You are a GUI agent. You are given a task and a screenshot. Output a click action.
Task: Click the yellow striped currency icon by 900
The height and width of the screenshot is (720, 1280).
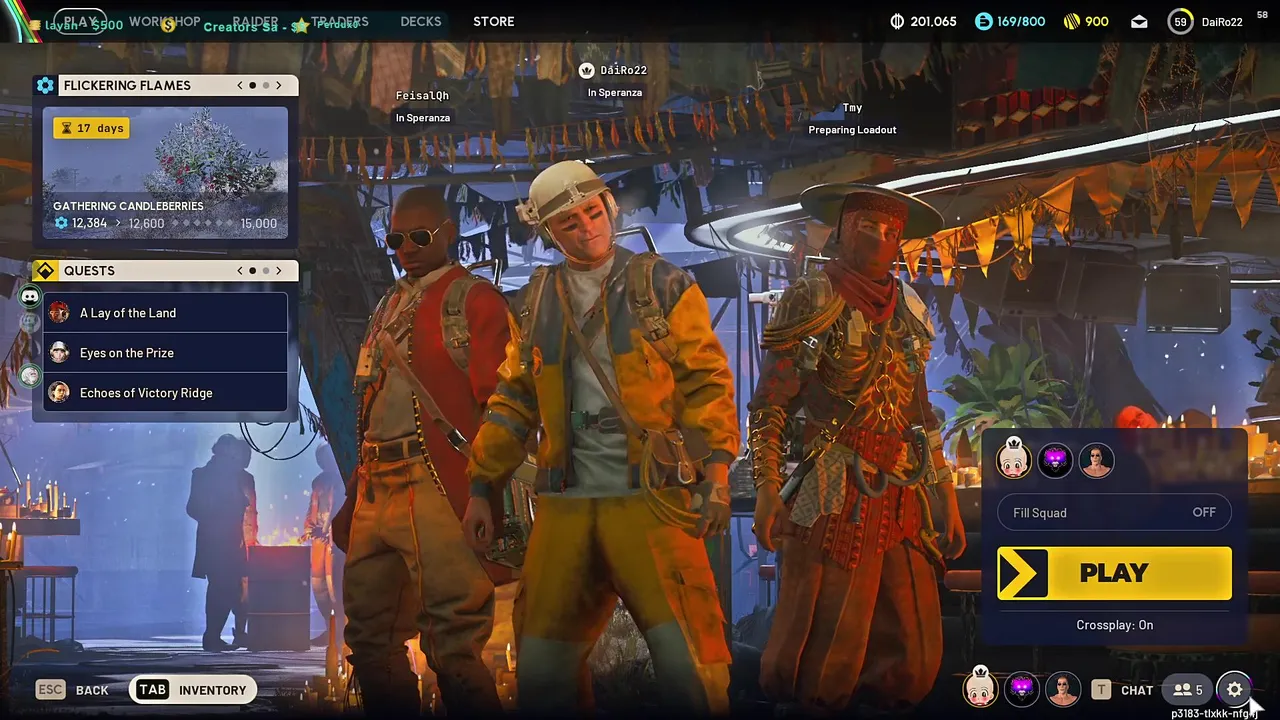coord(1071,21)
